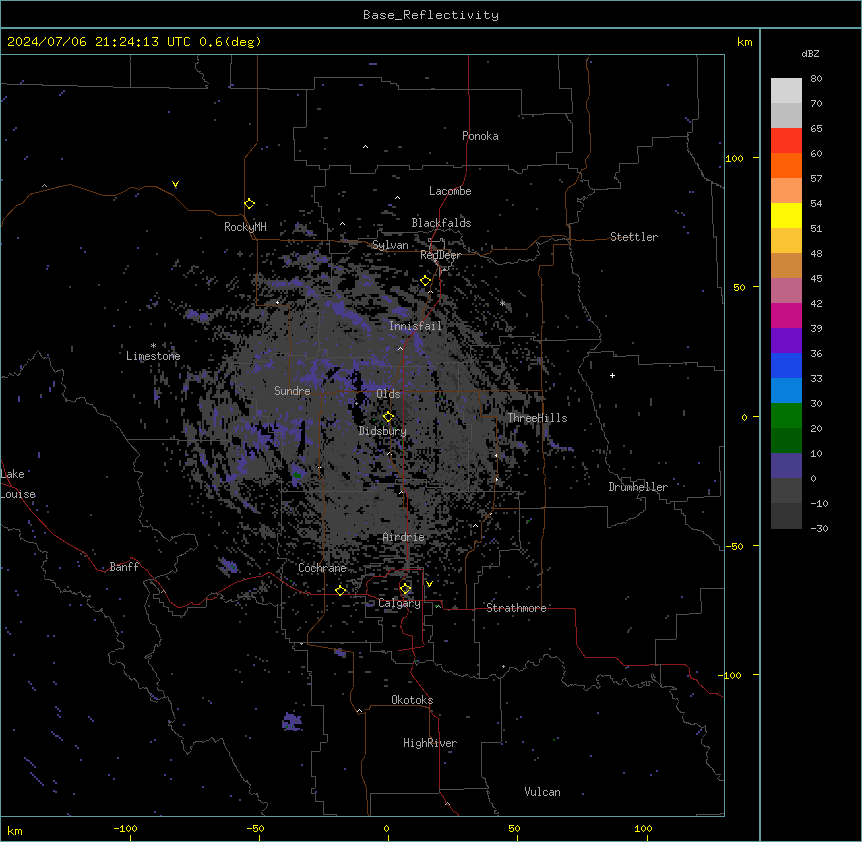Viewport: 862px width, 842px height.
Task: Click the HighRiver label
Action: (430, 743)
